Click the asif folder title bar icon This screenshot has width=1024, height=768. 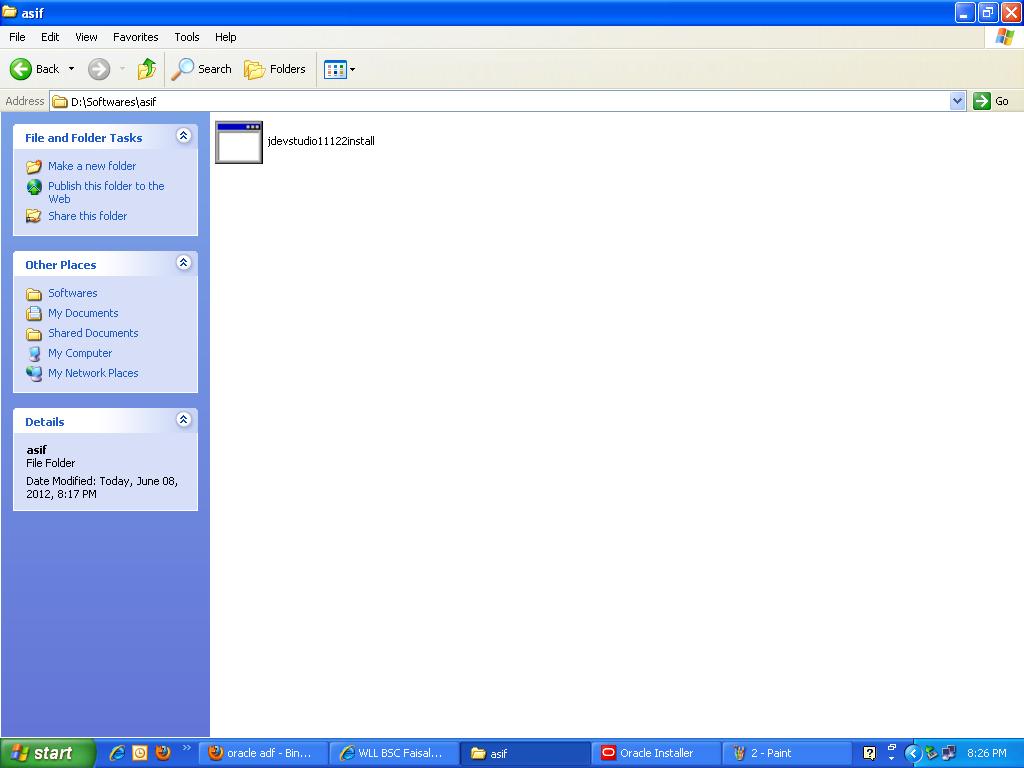[10, 12]
